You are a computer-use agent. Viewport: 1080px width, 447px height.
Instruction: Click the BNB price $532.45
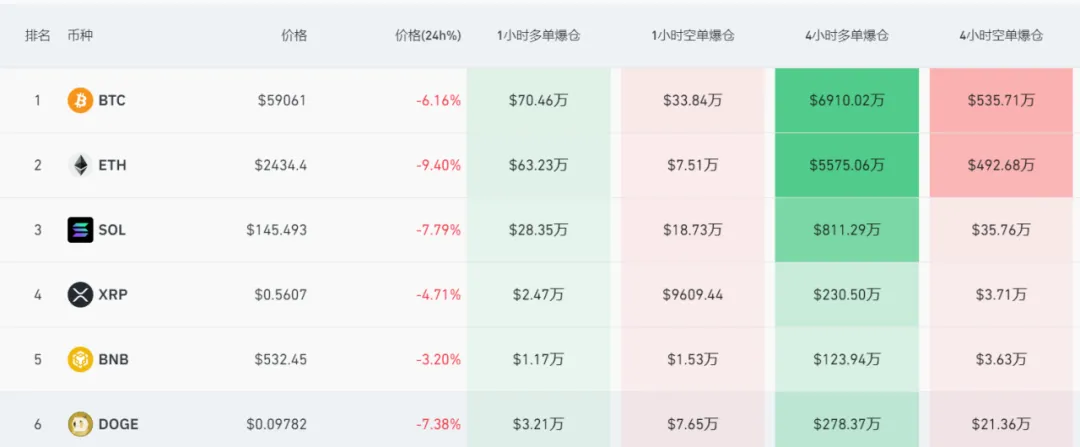tap(282, 360)
